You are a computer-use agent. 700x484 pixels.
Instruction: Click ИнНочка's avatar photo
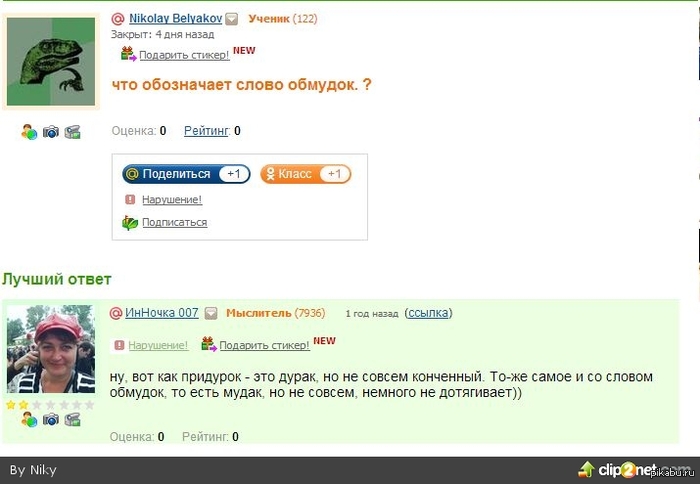(x=51, y=349)
